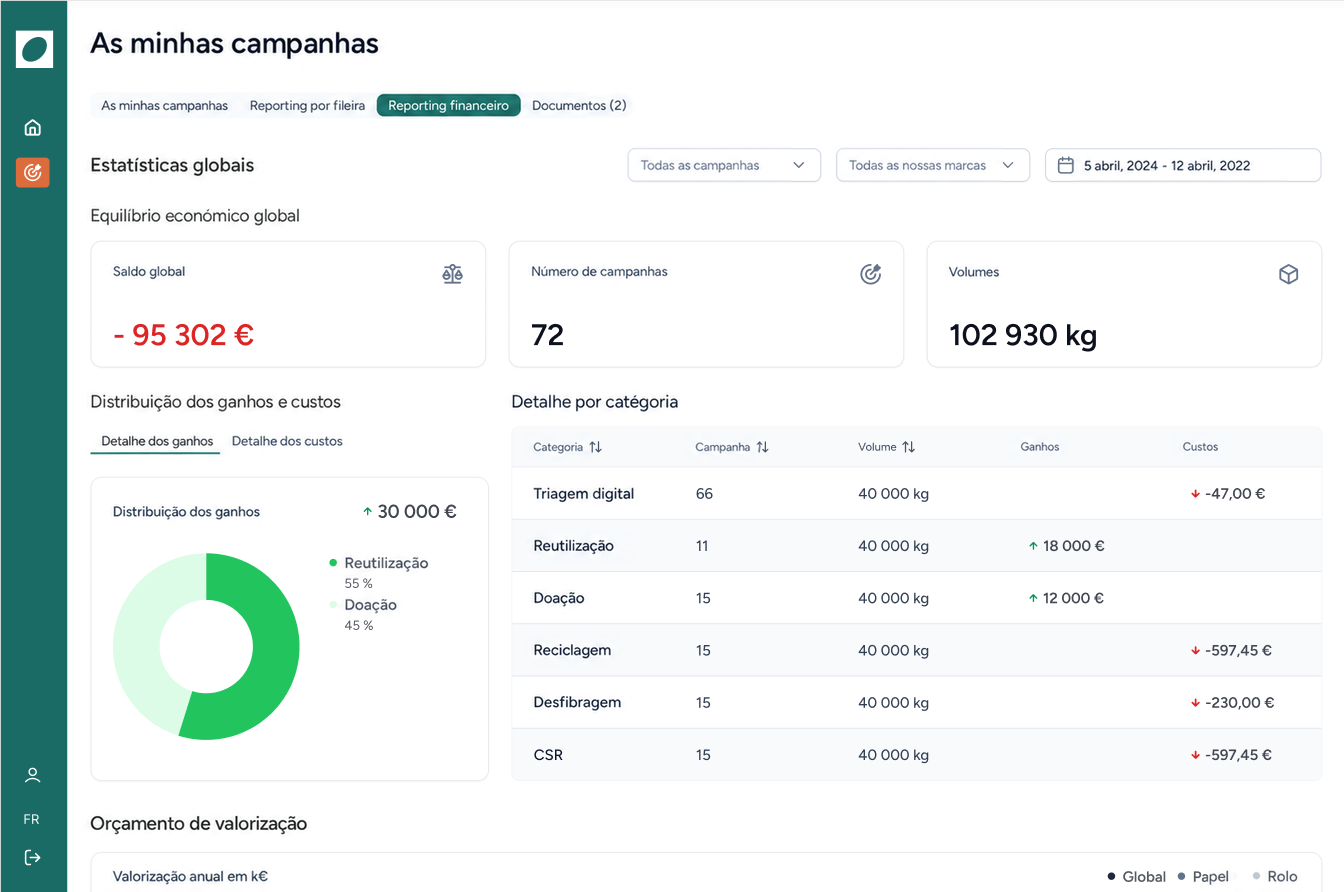
Task: Switch to Reporting por fileira tab
Action: (x=307, y=105)
